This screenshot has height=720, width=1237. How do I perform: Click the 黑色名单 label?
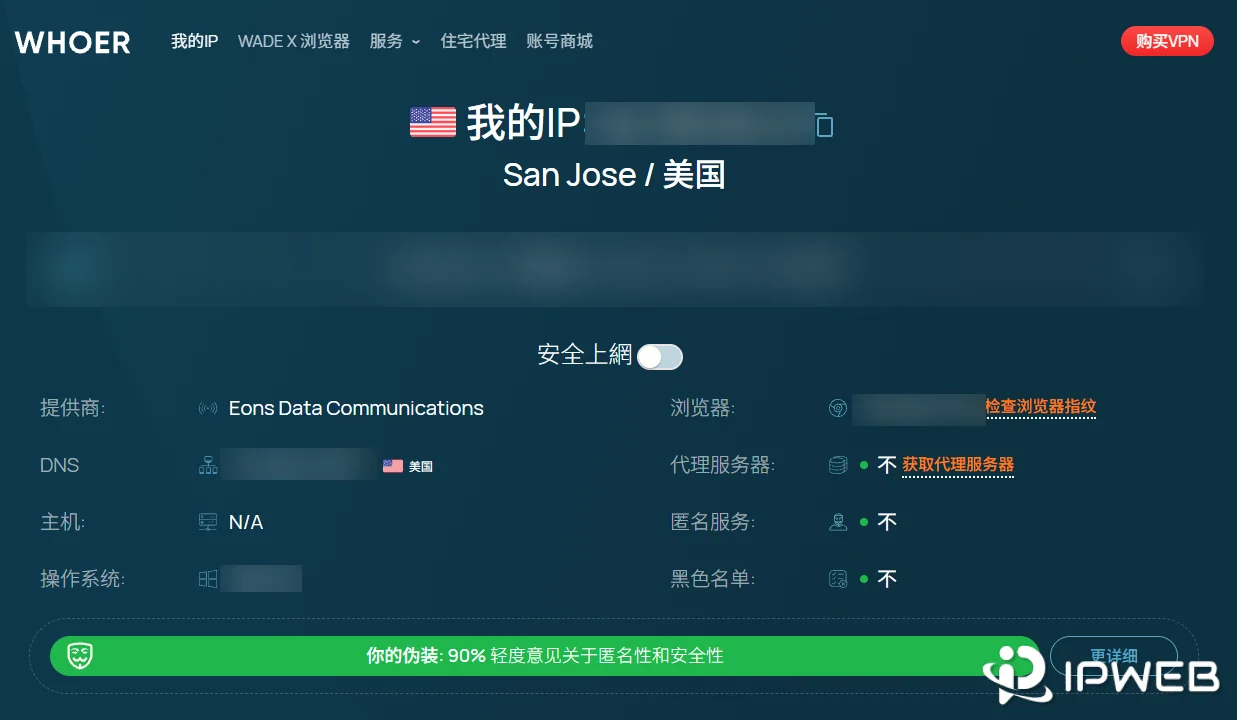[713, 579]
